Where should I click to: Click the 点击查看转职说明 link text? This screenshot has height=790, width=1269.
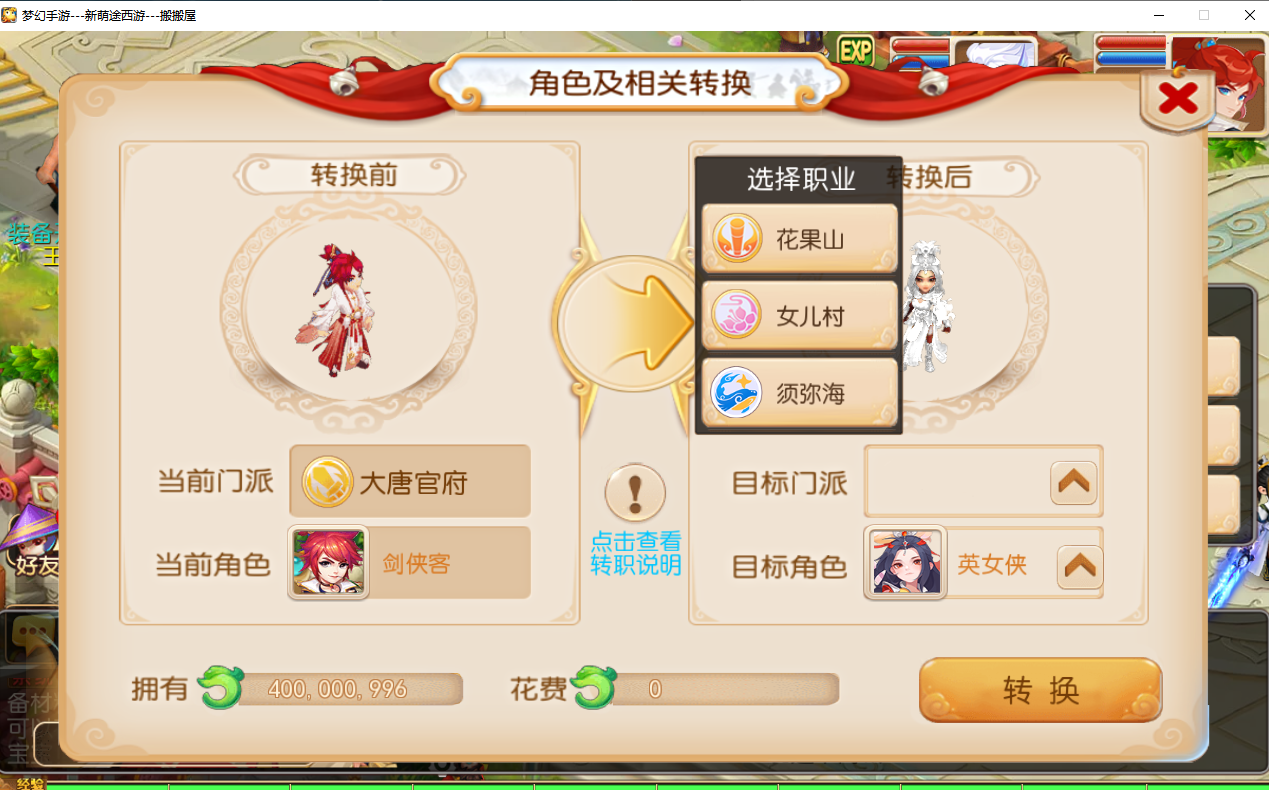(x=636, y=553)
